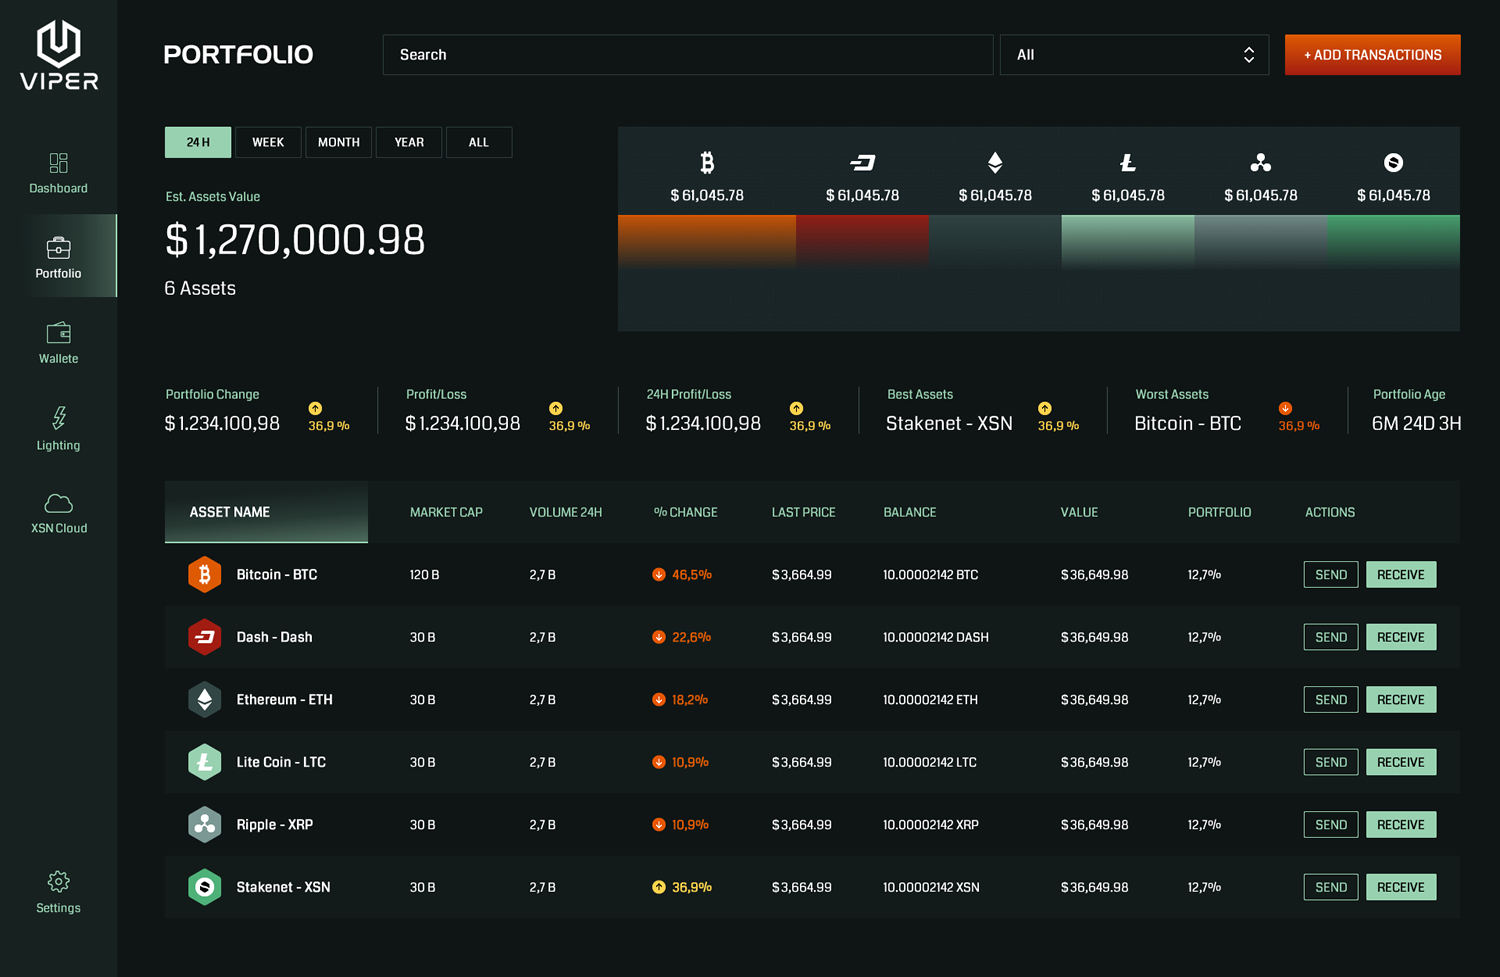Click the Stakenet XSN row icon
The height and width of the screenshot is (977, 1500).
(204, 887)
